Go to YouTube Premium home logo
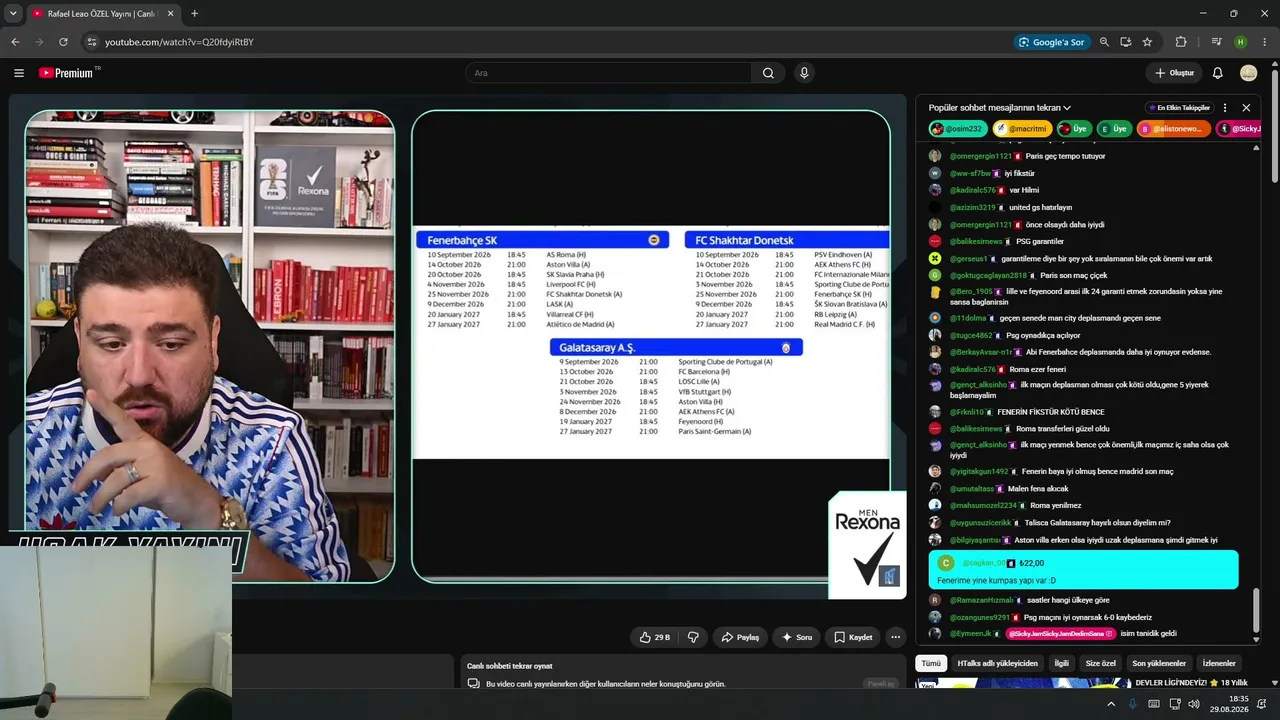This screenshot has width=1280, height=720. click(x=69, y=73)
